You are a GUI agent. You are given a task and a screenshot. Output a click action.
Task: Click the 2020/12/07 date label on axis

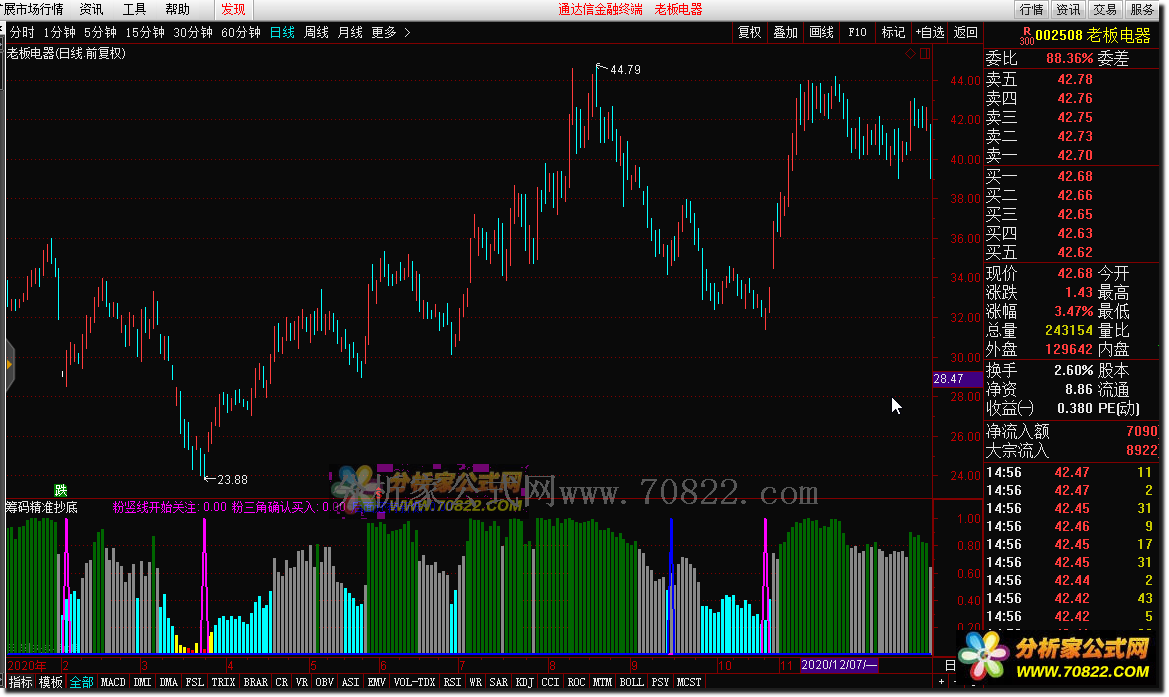click(839, 665)
